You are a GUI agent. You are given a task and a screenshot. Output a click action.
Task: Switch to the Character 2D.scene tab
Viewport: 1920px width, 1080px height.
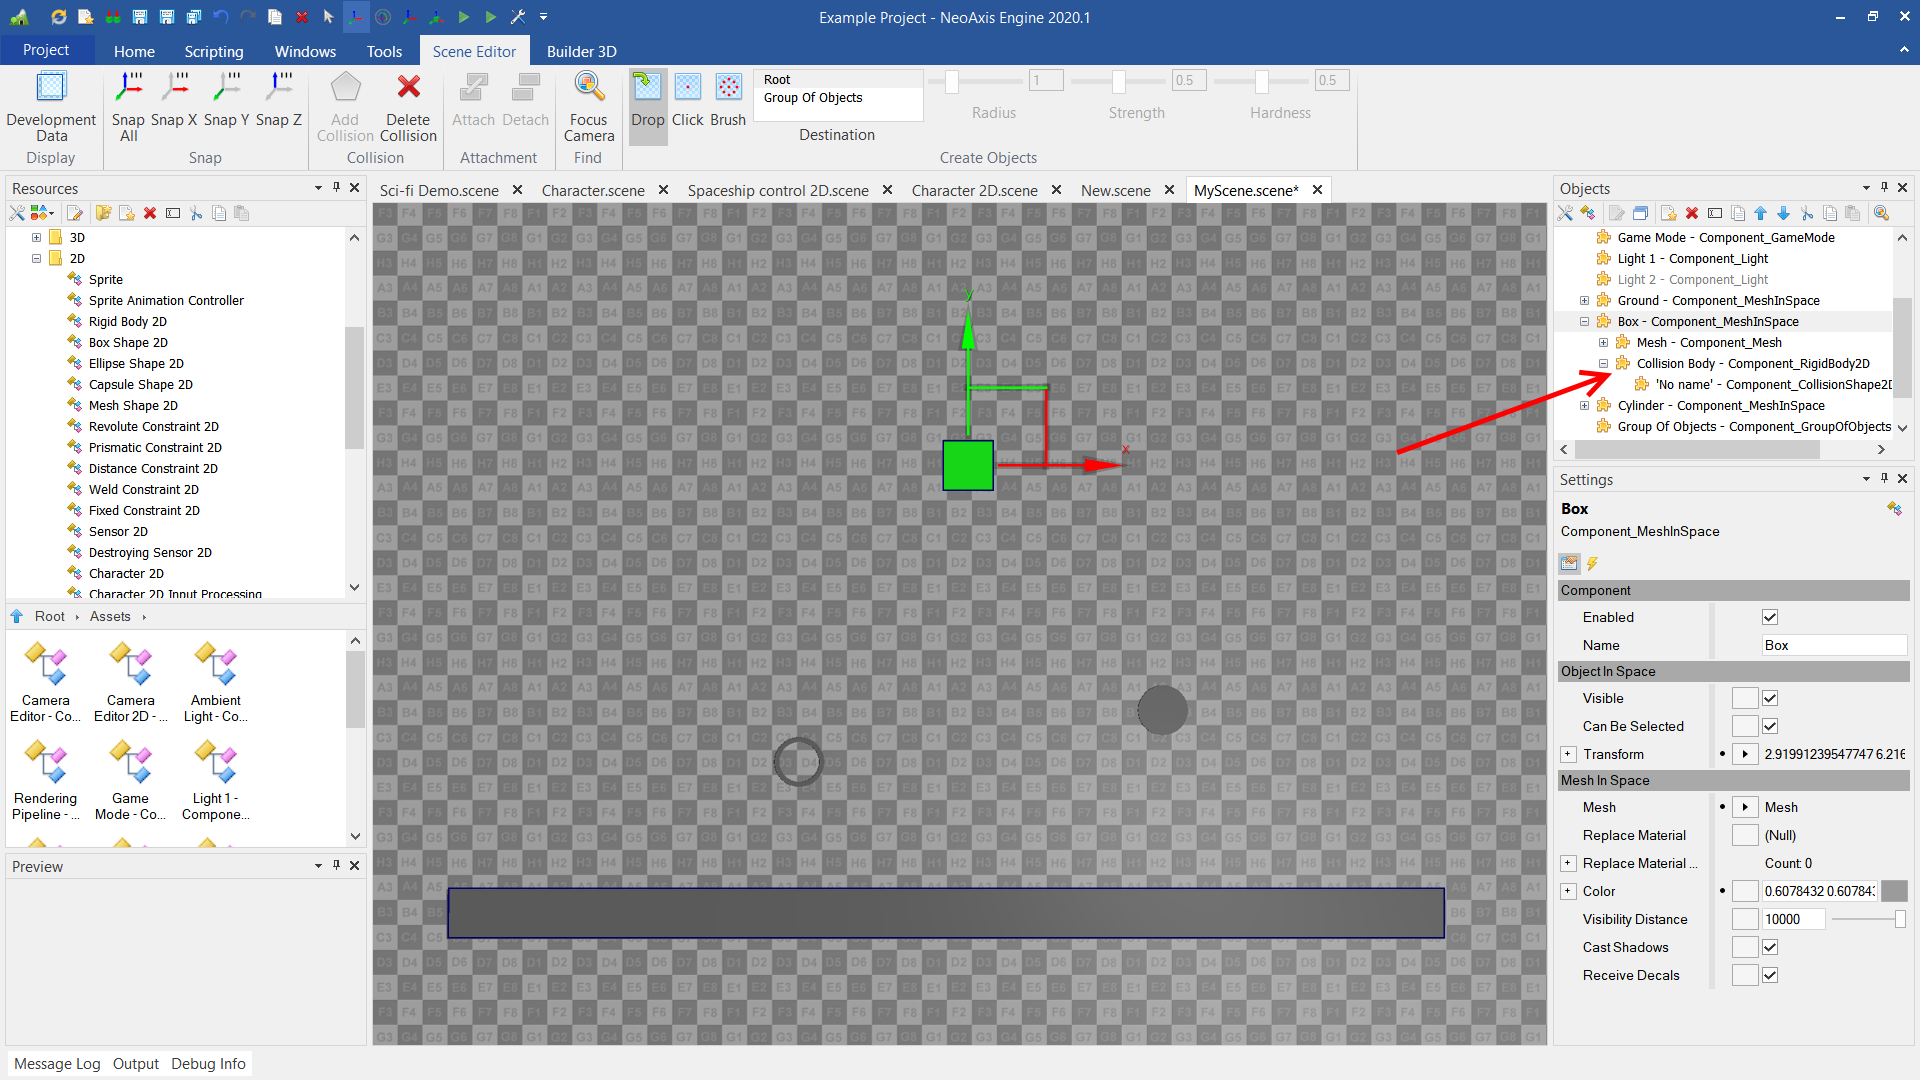click(x=974, y=190)
